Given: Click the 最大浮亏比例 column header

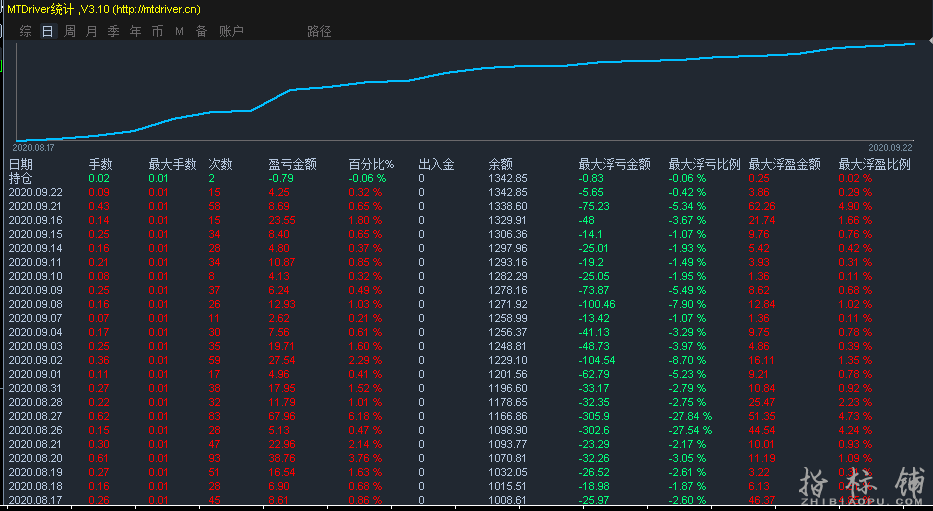Looking at the screenshot, I should click(704, 164).
